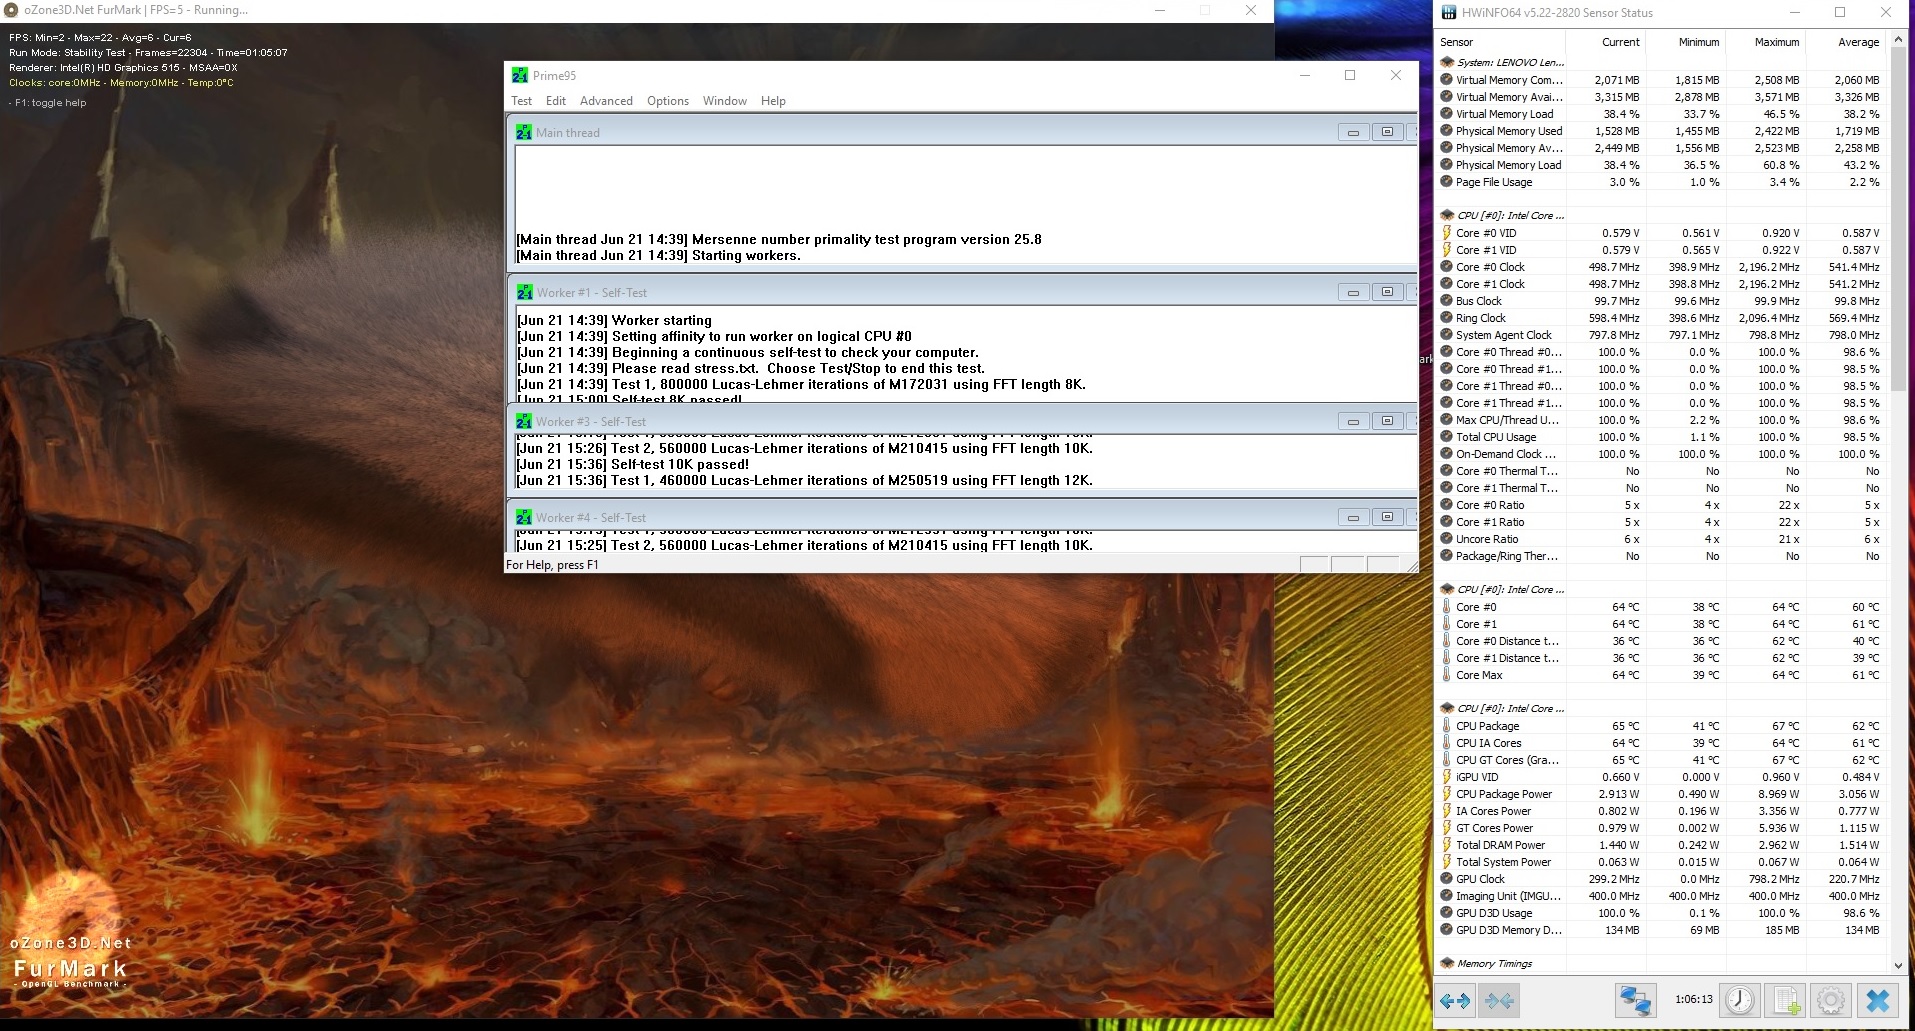Click the Maximum column header
This screenshot has width=1915, height=1031.
1765,42
